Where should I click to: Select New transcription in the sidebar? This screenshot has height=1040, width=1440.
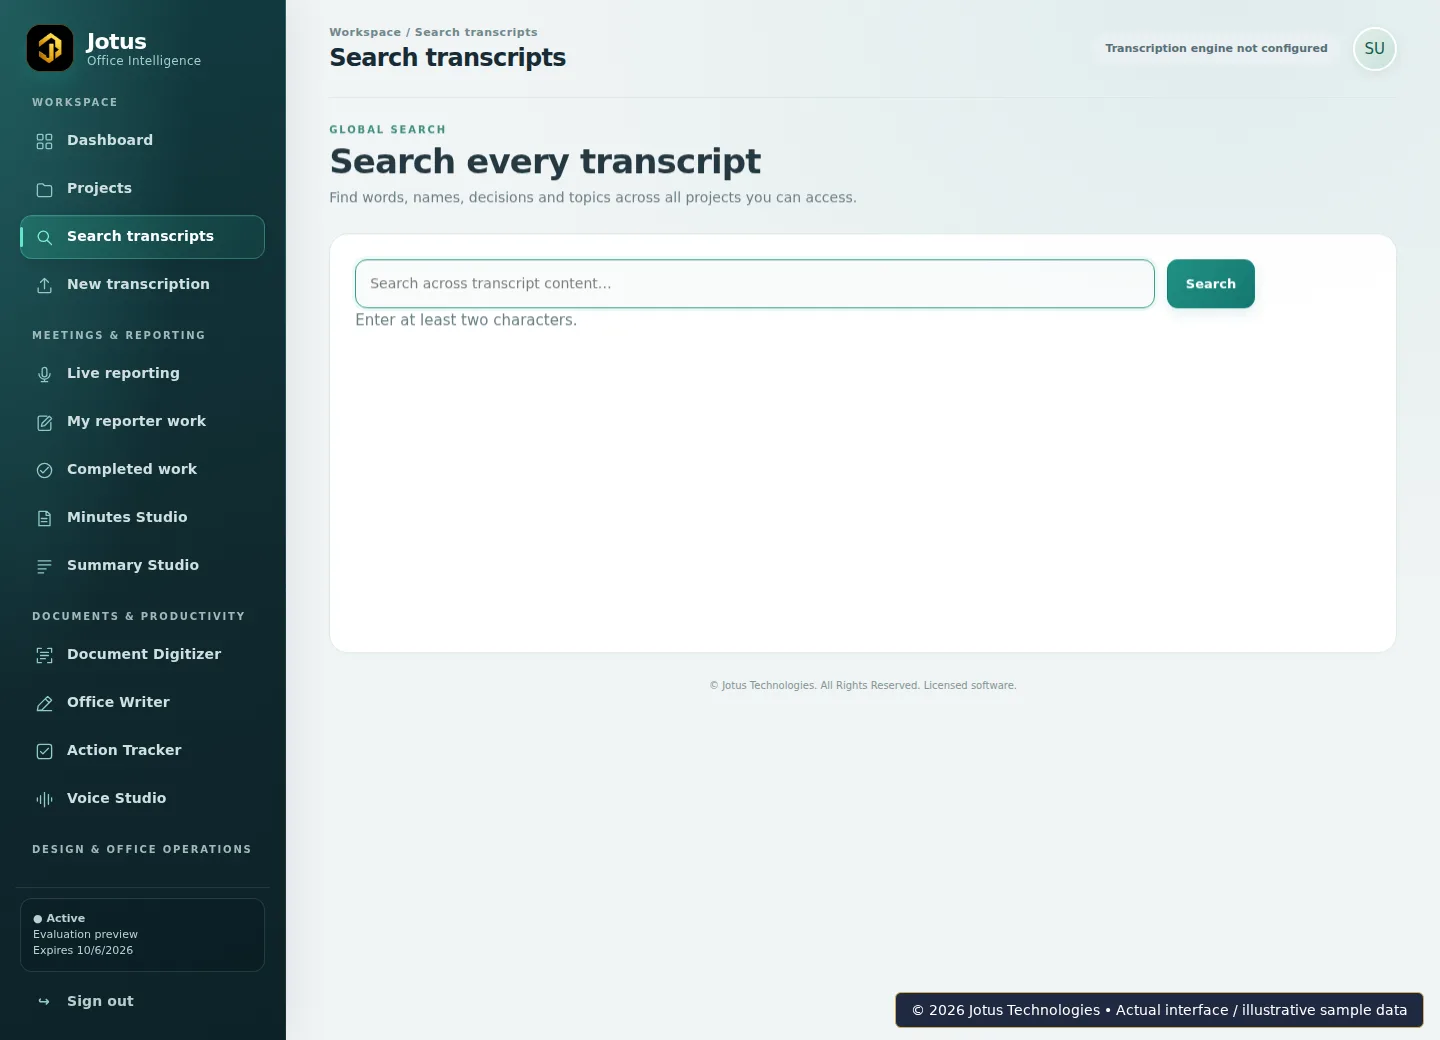click(142, 285)
